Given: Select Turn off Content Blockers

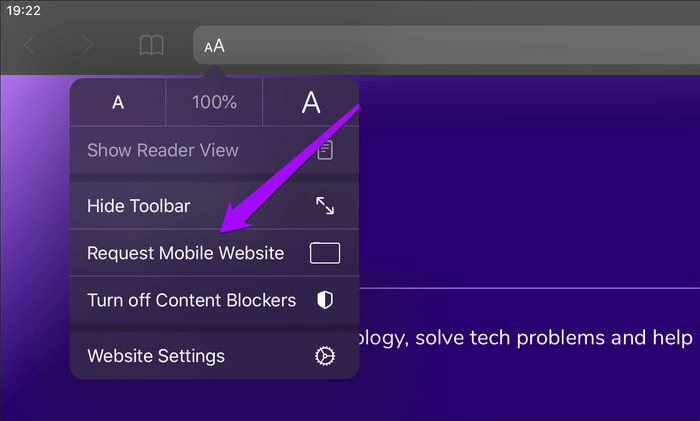Looking at the screenshot, I should (214, 300).
